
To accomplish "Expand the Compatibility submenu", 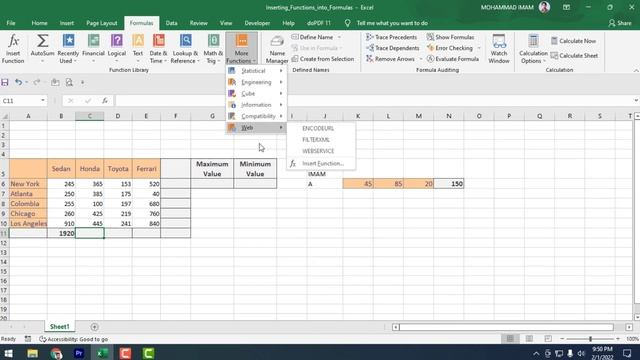I will [256, 116].
